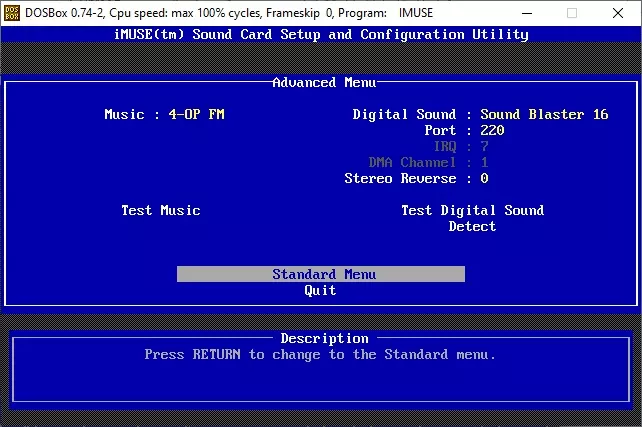This screenshot has width=642, height=427.
Task: Switch to the Standard Menu
Action: (321, 274)
